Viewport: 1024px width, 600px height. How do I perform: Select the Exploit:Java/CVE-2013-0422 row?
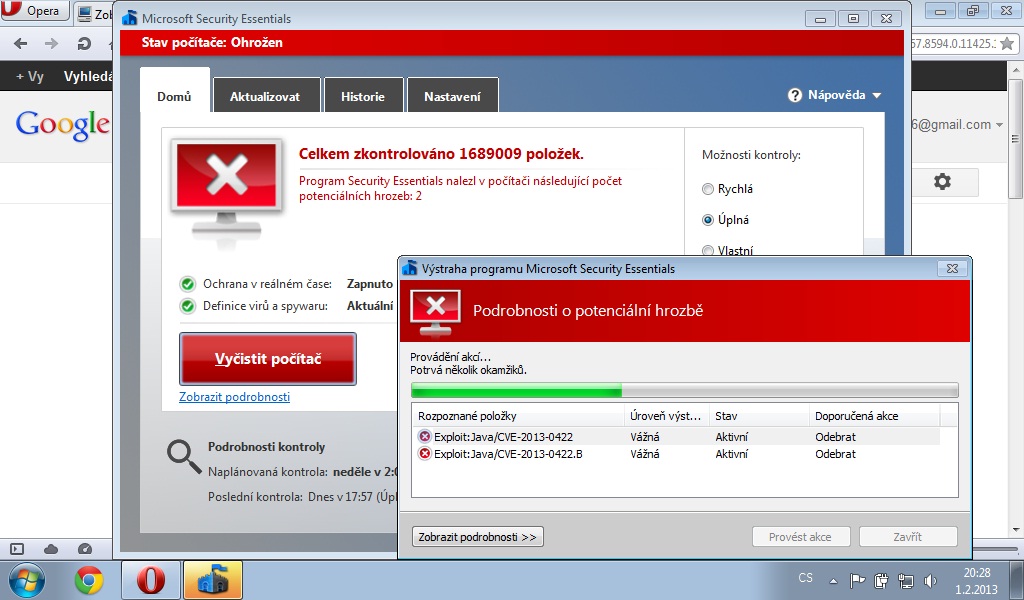[x=676, y=437]
